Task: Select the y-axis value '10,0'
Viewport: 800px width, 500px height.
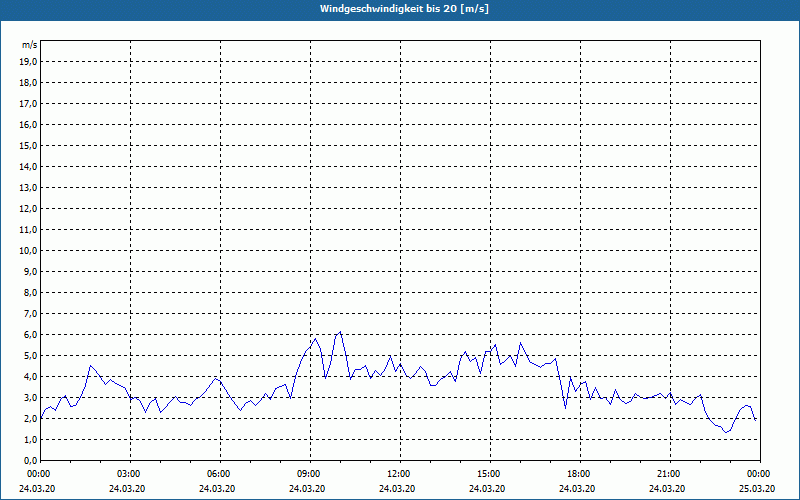Action: 28,251
